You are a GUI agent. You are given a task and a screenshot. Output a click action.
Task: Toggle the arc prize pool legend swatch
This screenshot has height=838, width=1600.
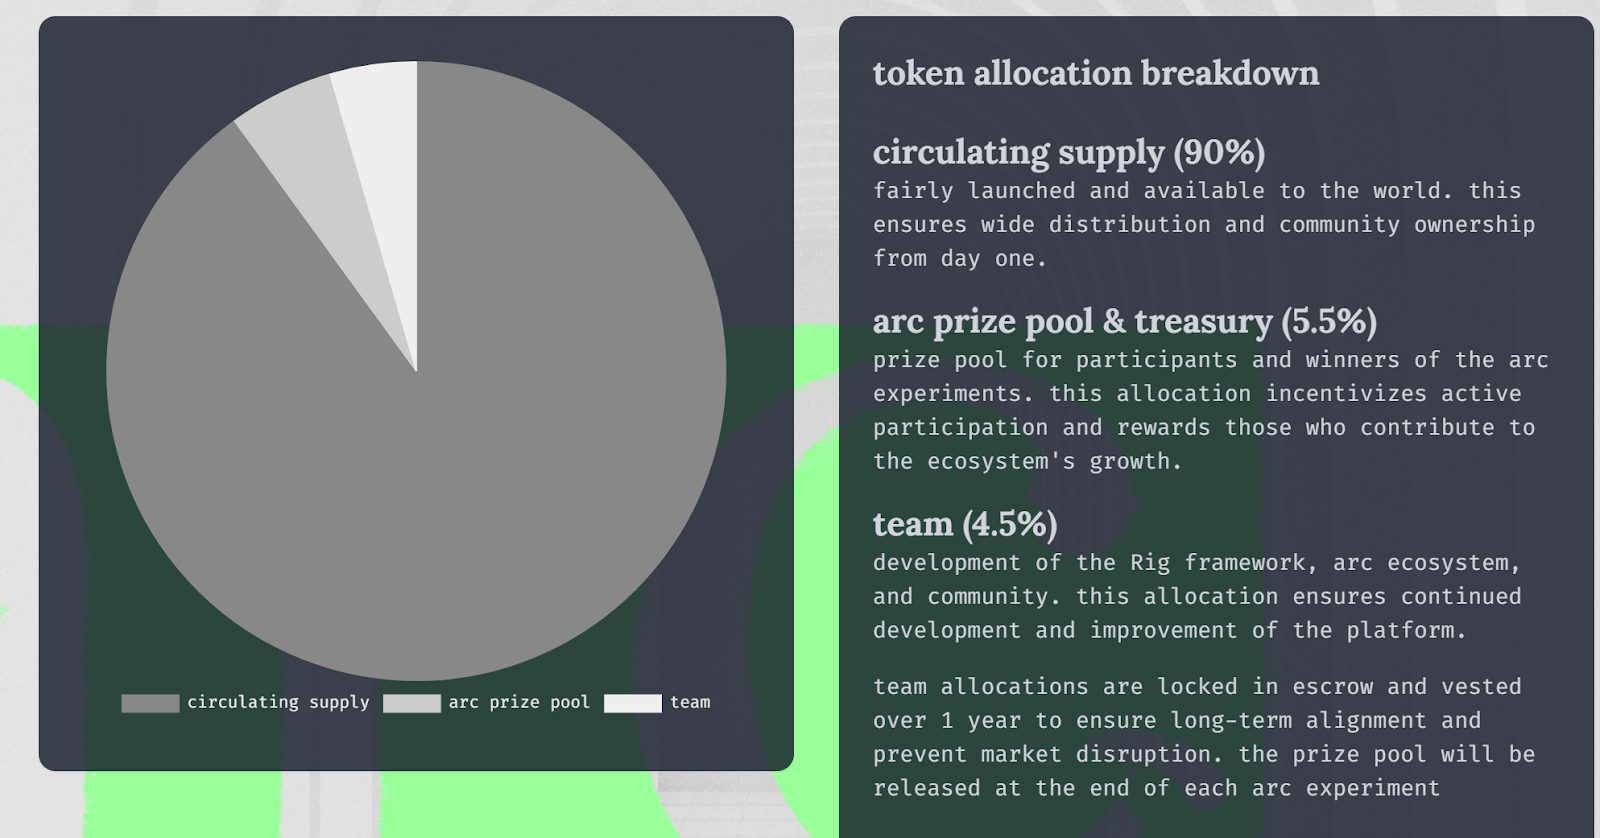tap(411, 703)
